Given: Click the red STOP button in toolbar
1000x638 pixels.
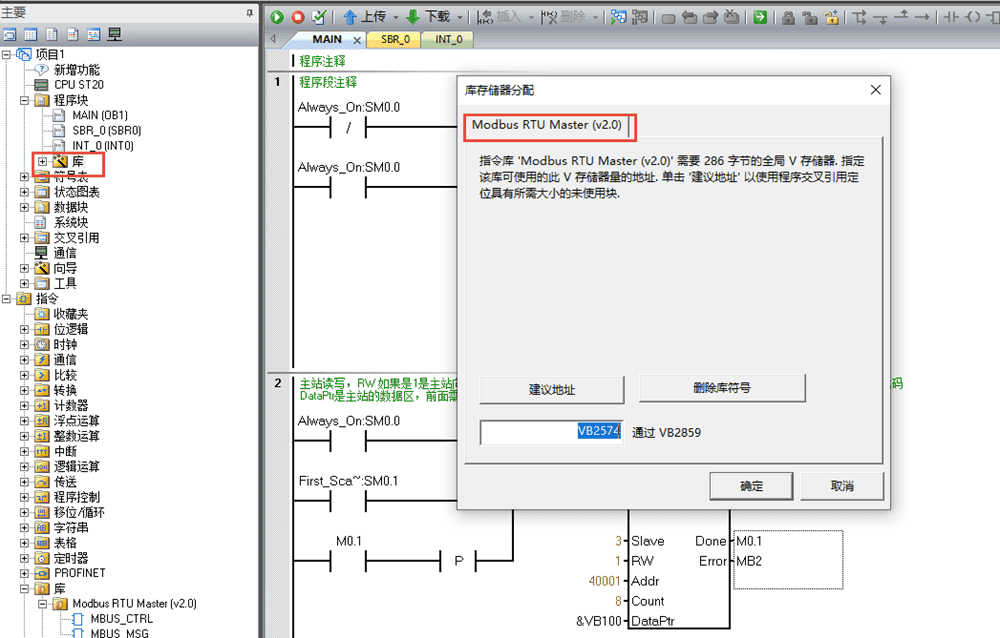Looking at the screenshot, I should click(x=297, y=17).
